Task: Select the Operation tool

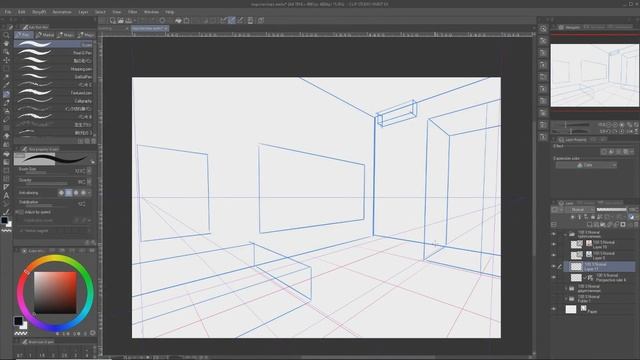Action: (x=6, y=52)
